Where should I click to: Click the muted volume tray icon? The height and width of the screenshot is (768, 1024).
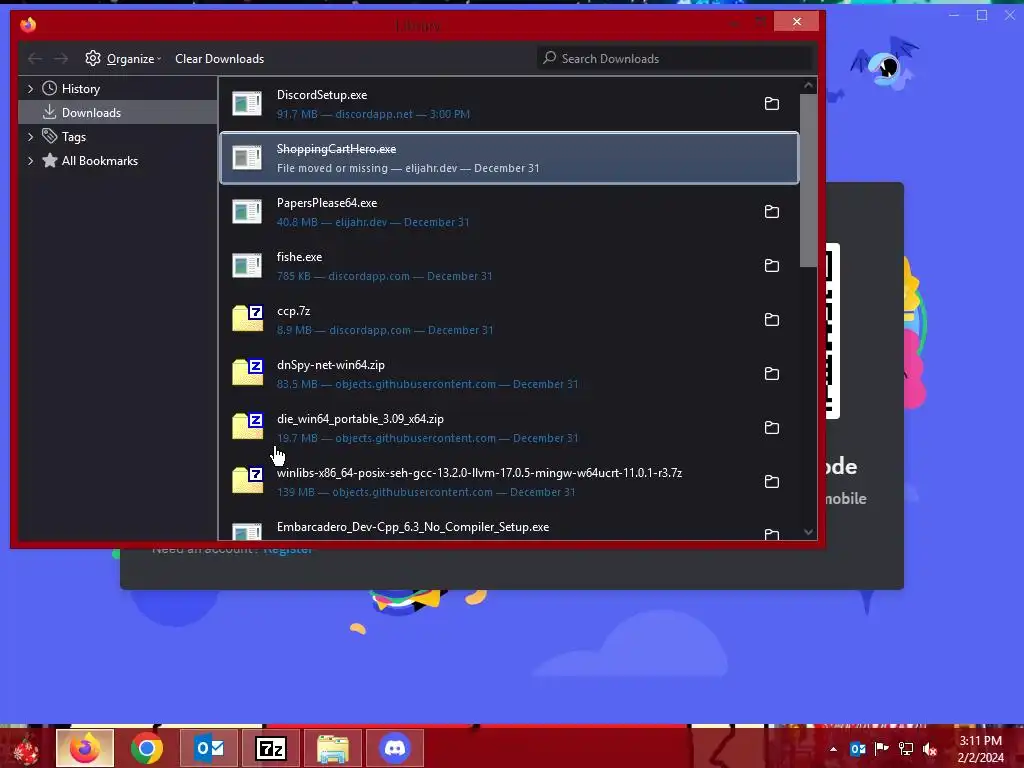pos(930,749)
